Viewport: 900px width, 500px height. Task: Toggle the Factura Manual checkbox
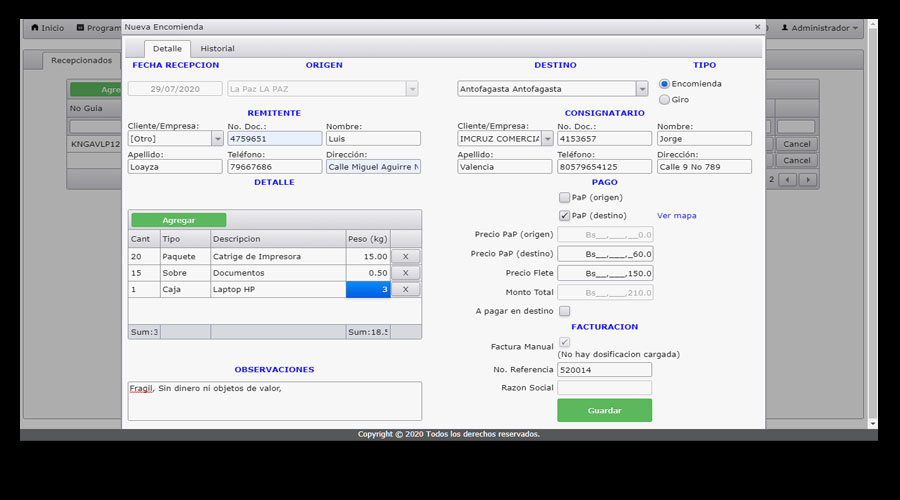coord(564,342)
